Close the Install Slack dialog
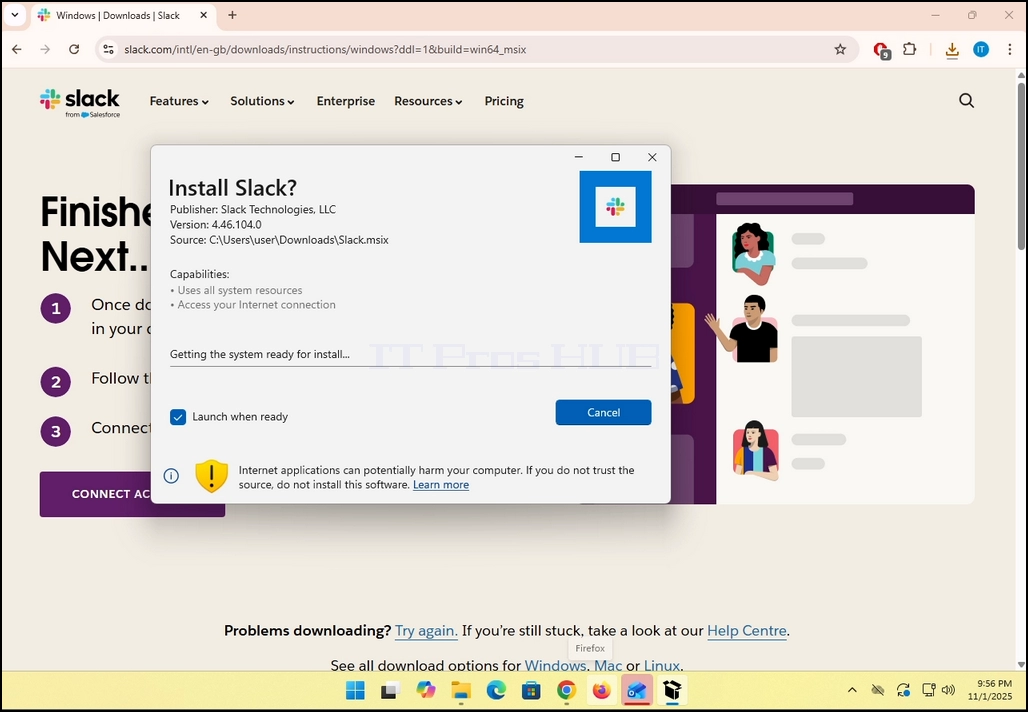The height and width of the screenshot is (712, 1028). click(x=652, y=157)
